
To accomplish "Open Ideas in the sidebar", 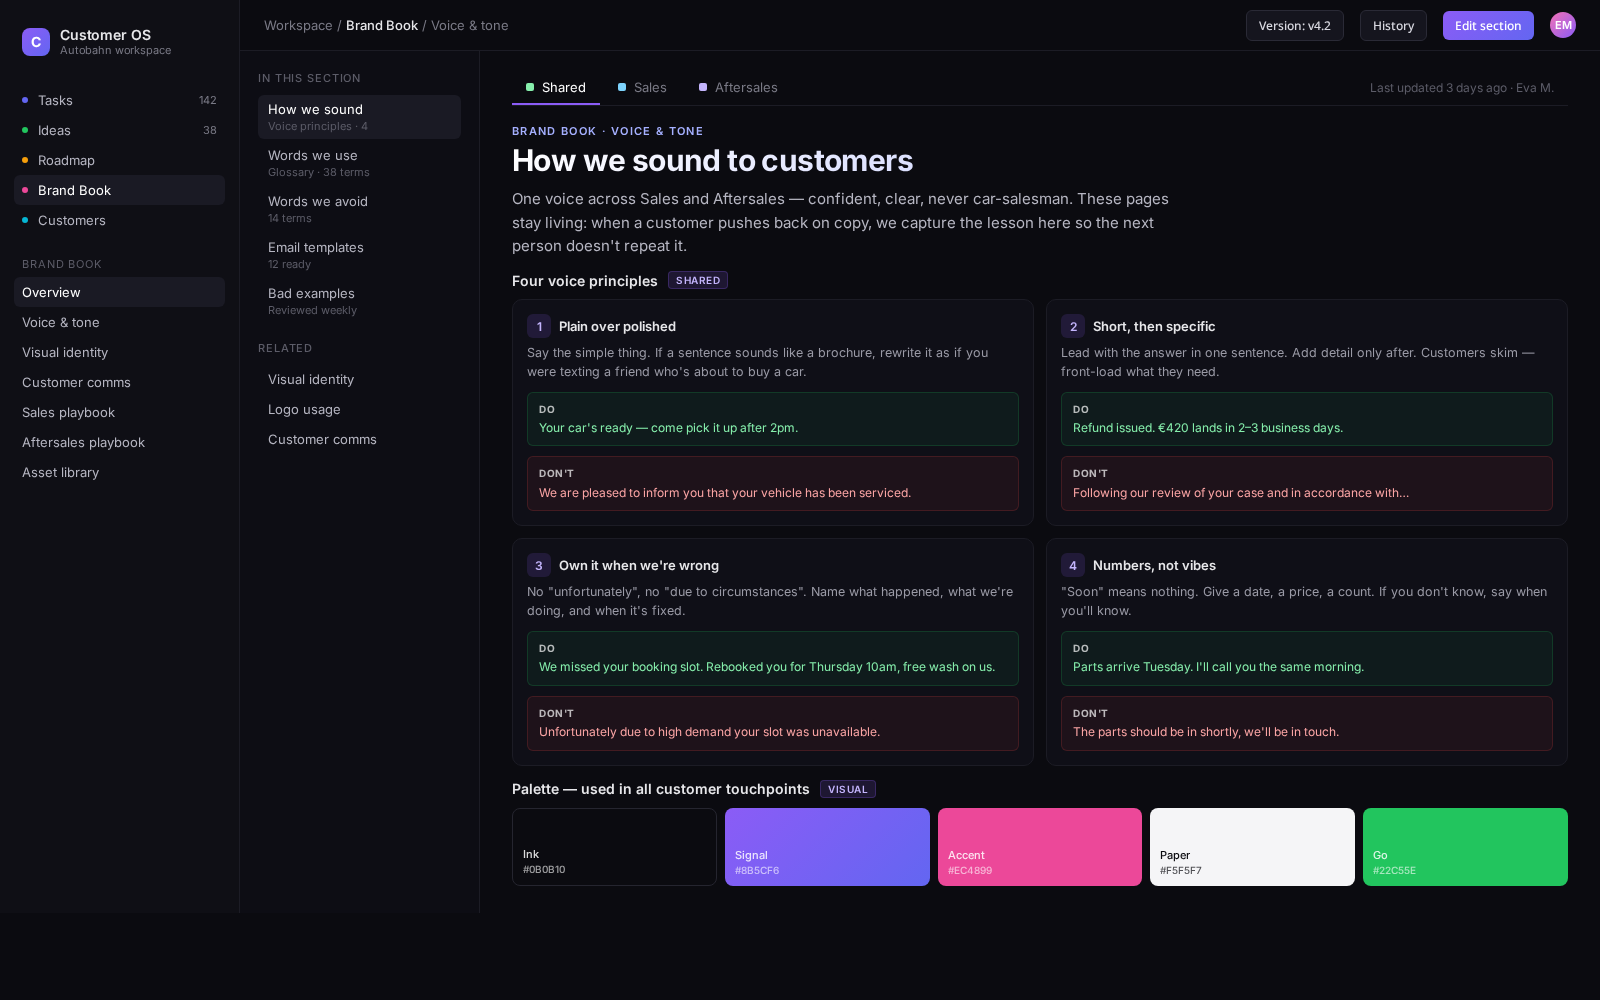I will 119,130.
